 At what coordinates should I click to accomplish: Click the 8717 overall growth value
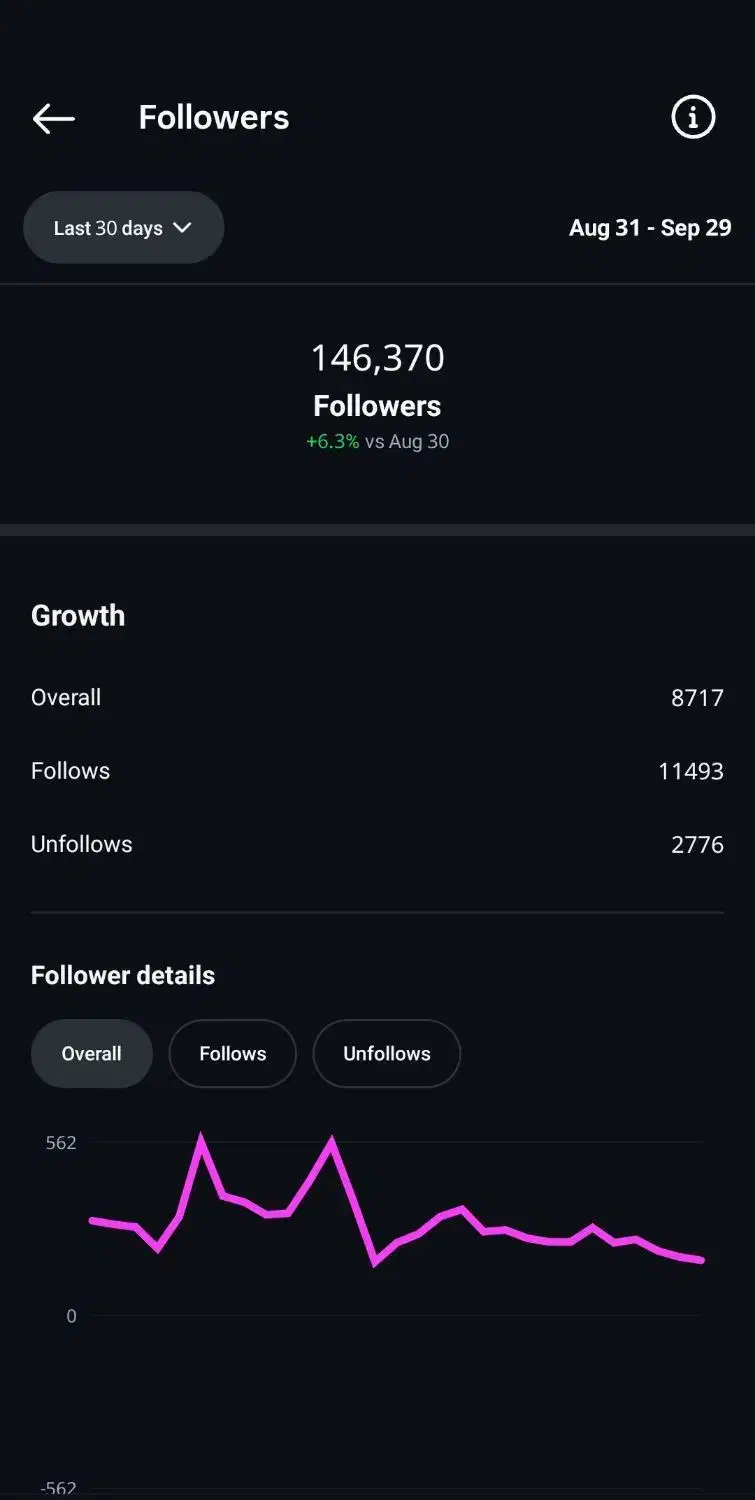point(697,698)
